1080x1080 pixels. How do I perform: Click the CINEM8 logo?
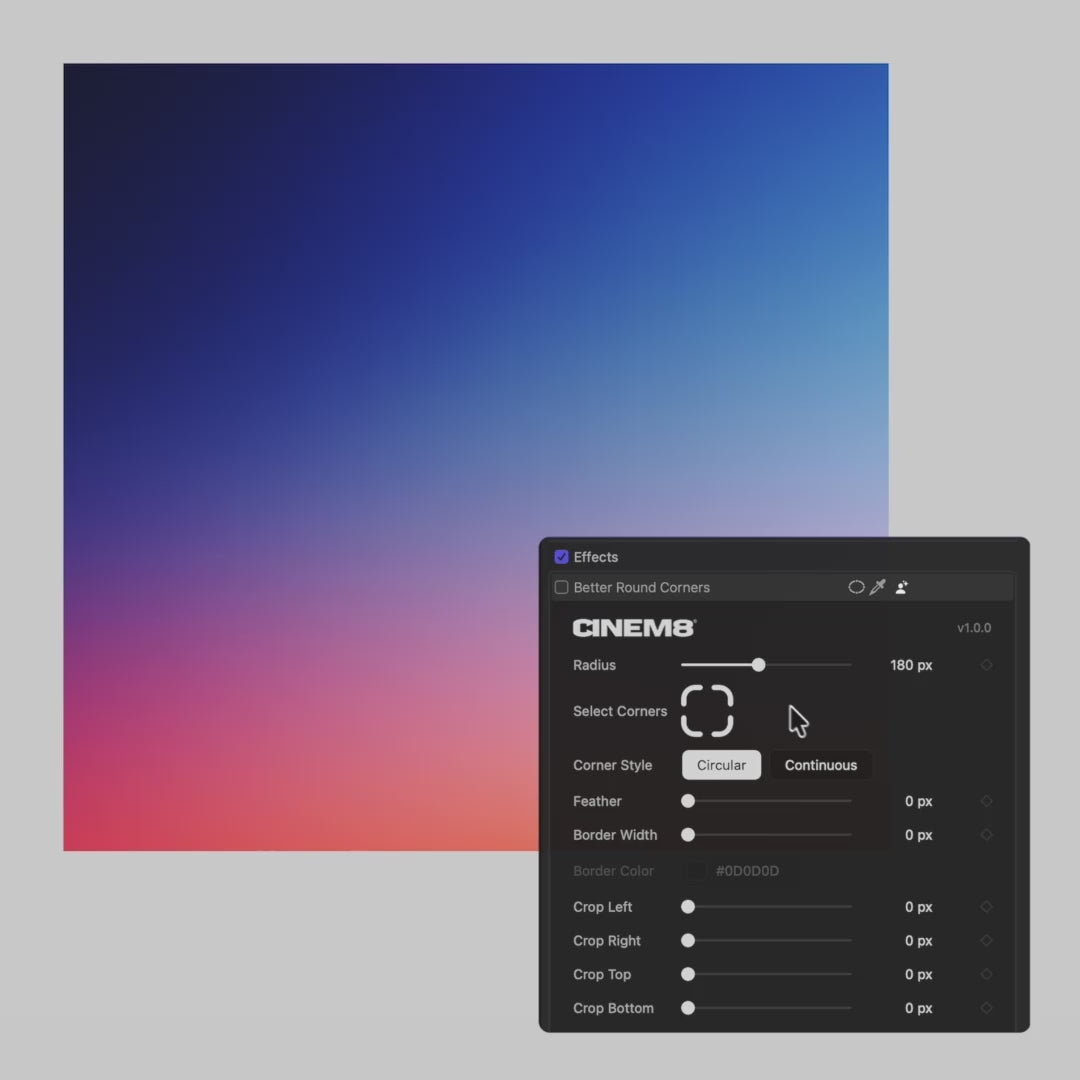[634, 627]
